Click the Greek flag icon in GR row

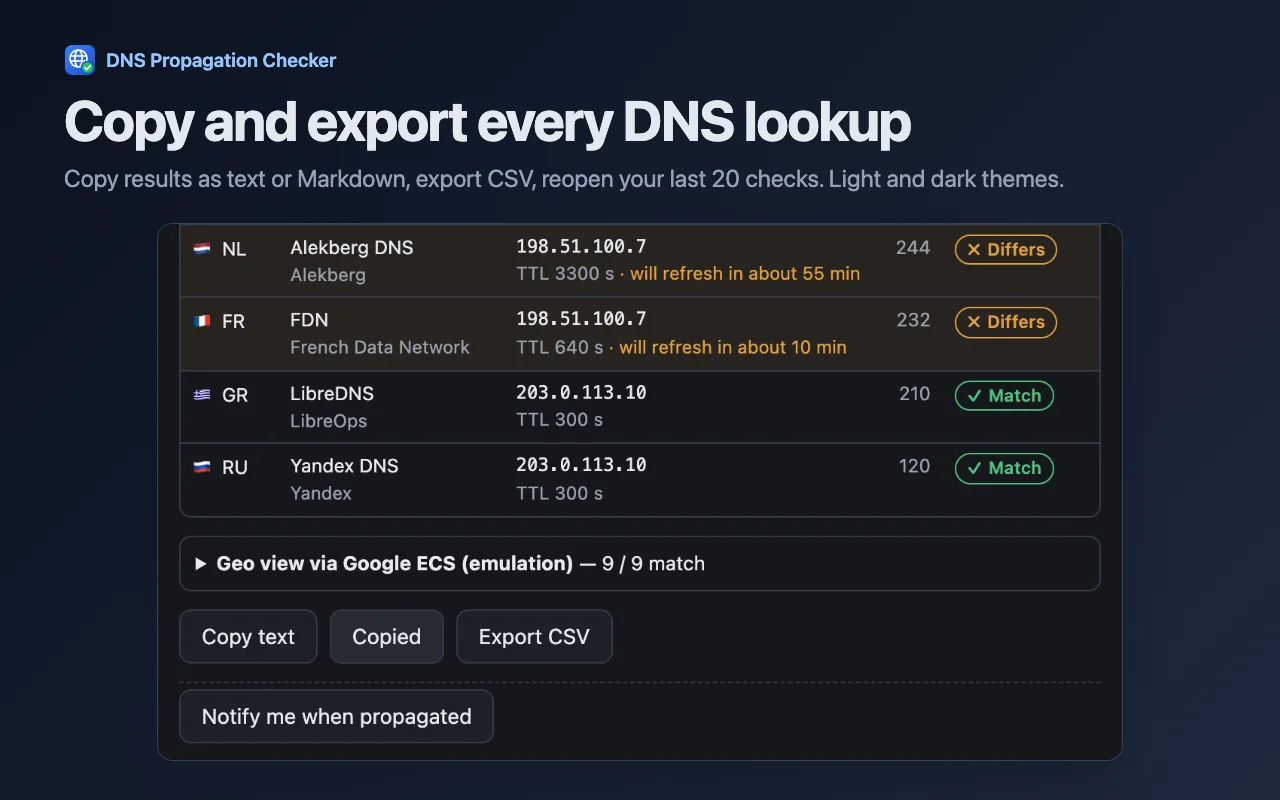tap(202, 395)
